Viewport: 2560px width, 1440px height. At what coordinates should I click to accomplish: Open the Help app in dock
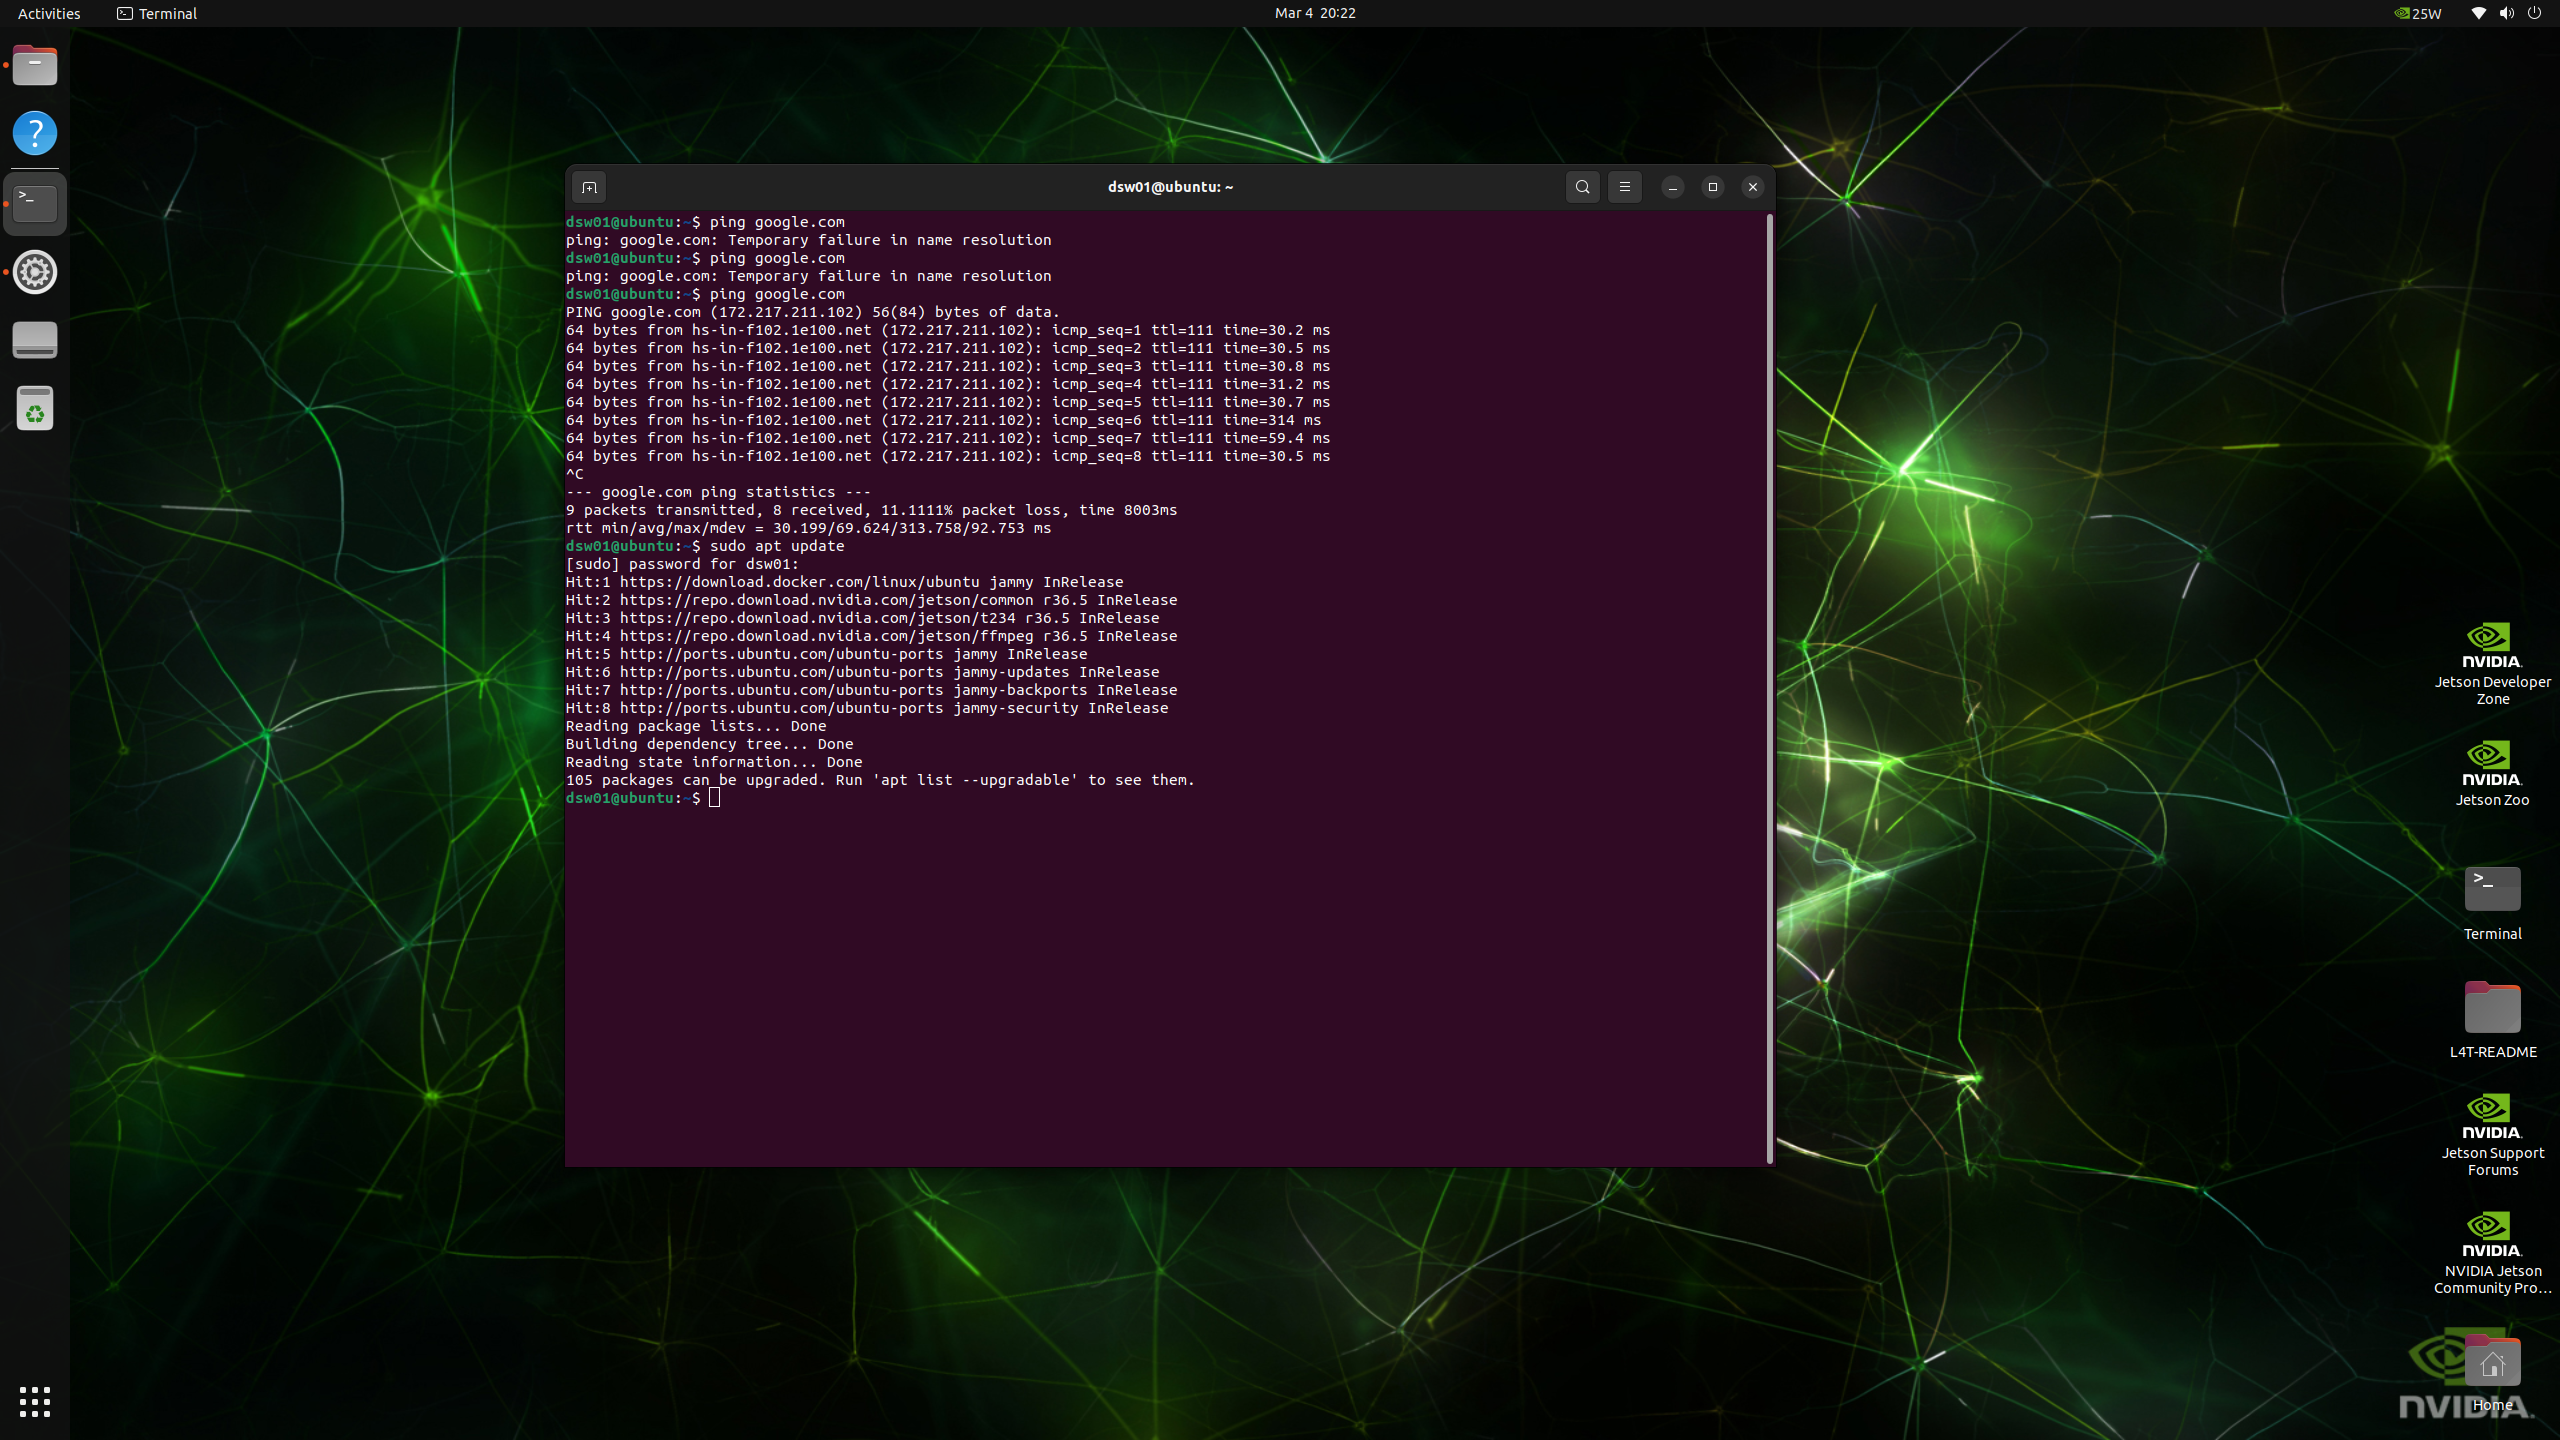35,133
